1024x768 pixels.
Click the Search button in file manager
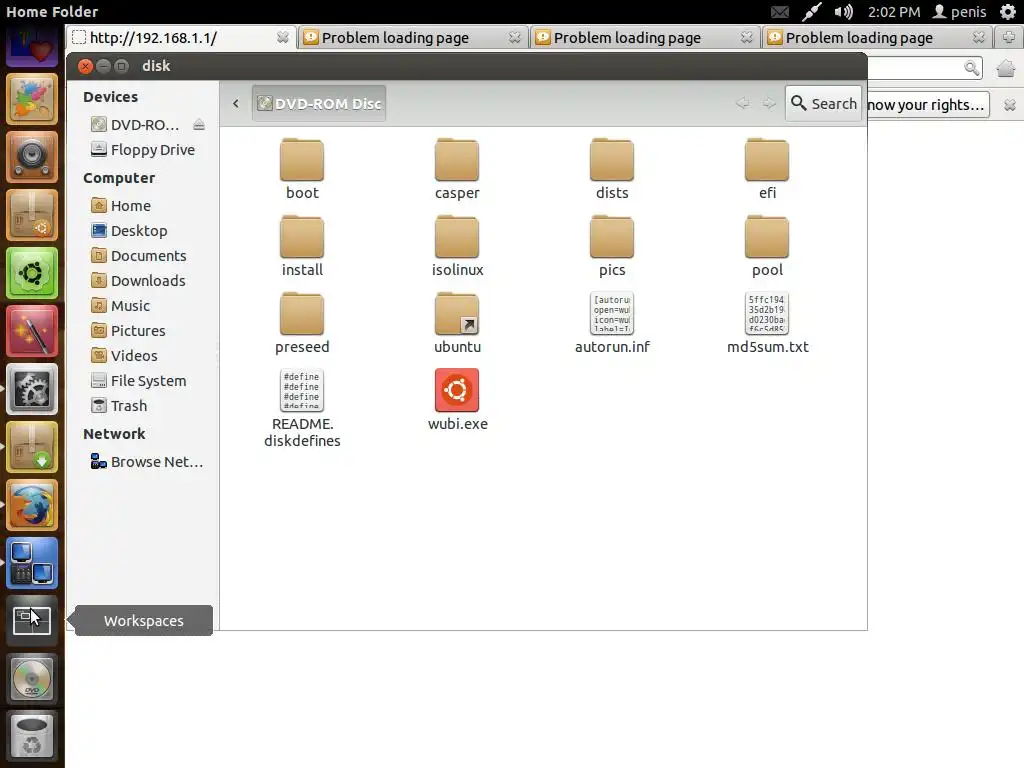[x=824, y=103]
